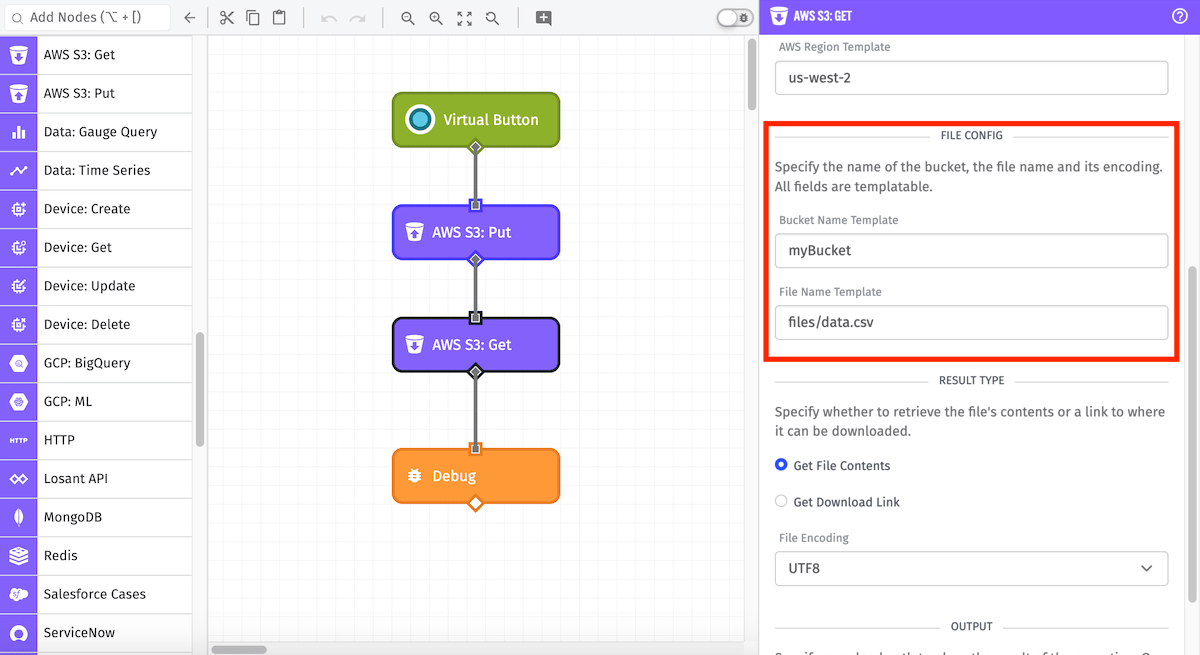
Task: Edit the AWS Region Template field
Action: tap(971, 78)
